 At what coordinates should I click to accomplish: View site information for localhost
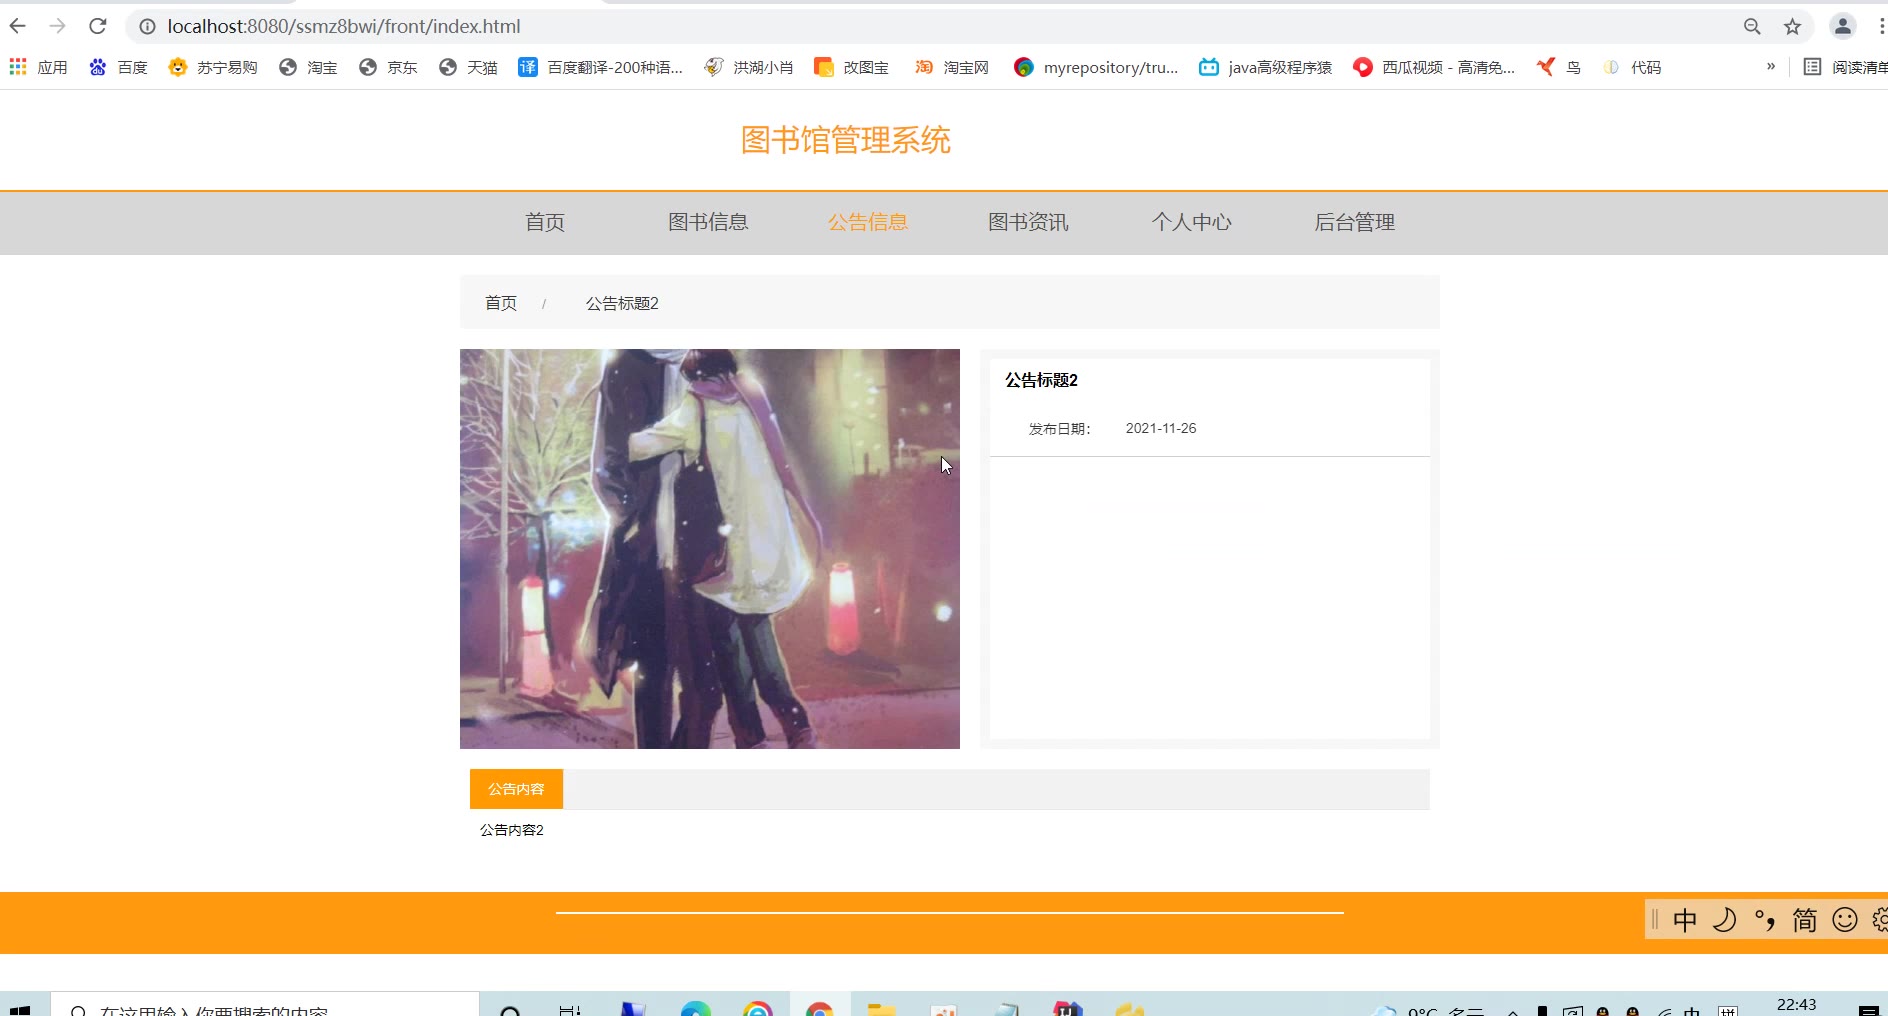147,27
